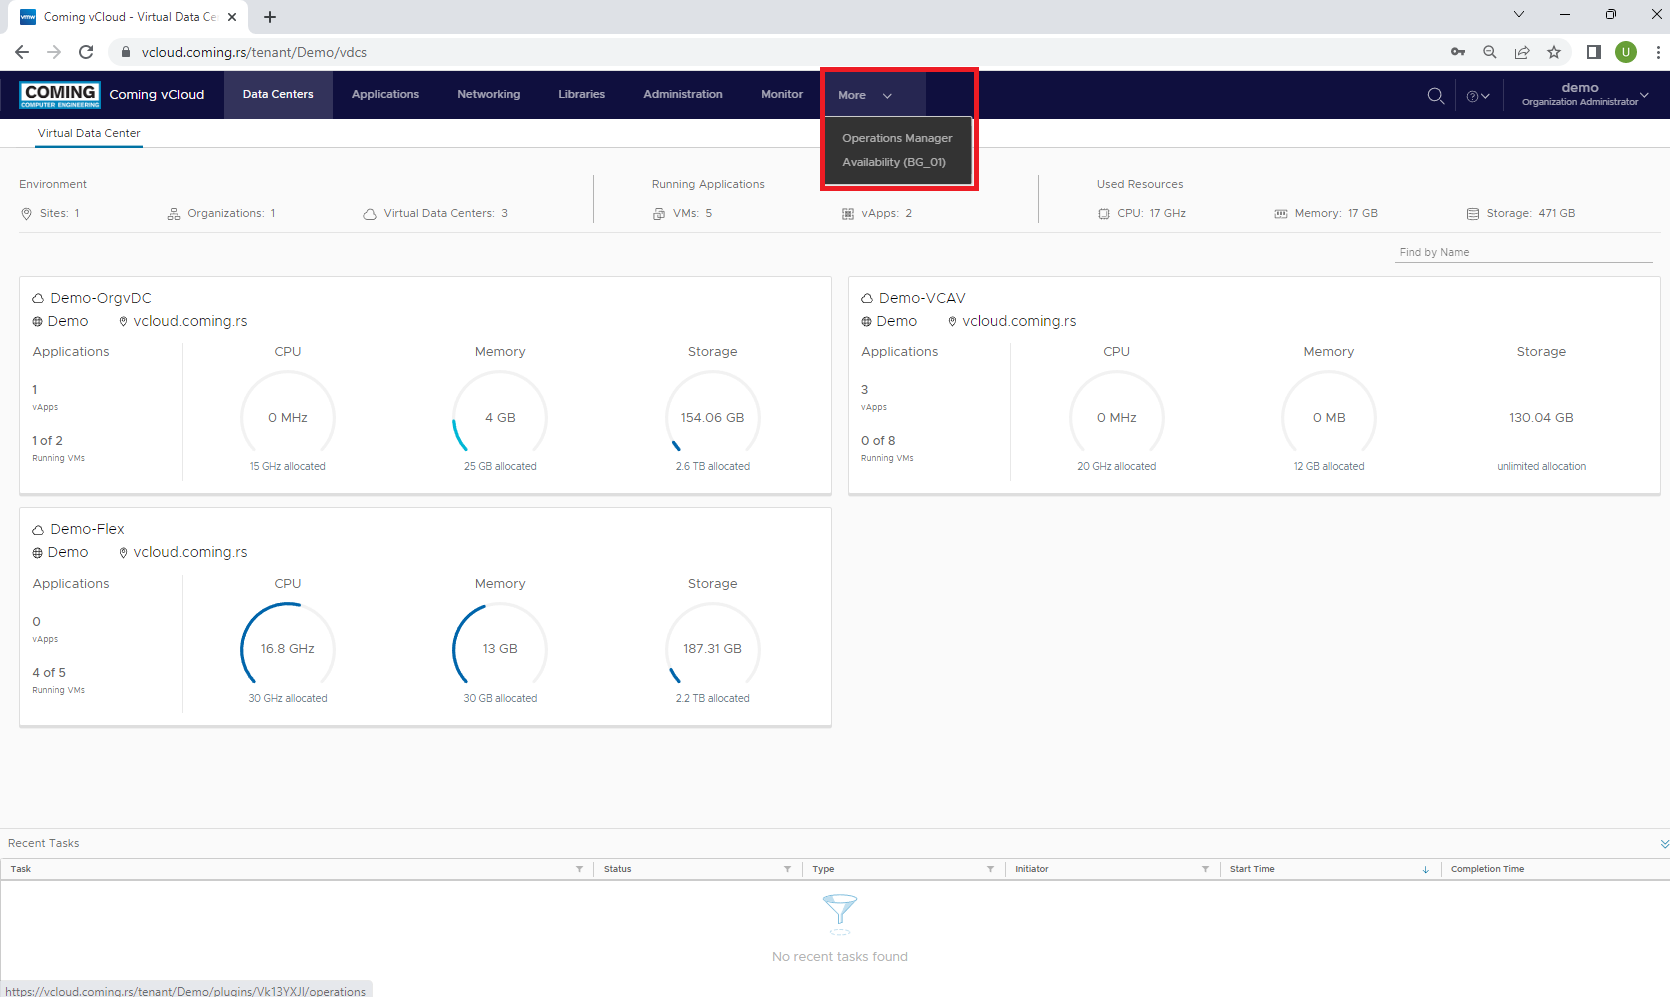1670x997 pixels.
Task: Click the Sites globe icon in Environment section
Action: [x=26, y=213]
